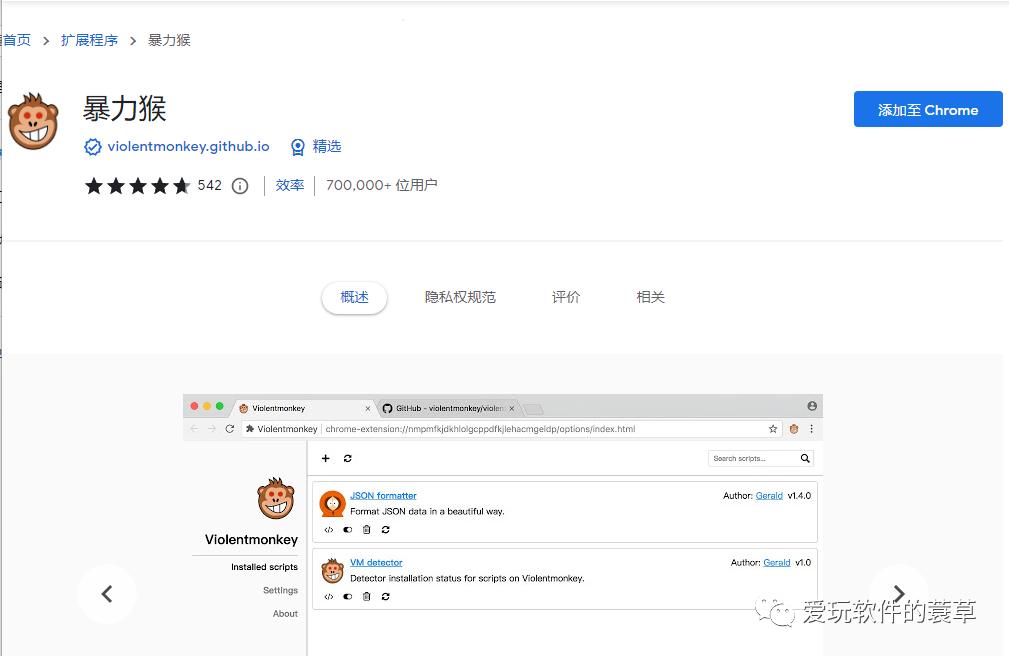1009x656 pixels.
Task: Click the trash icon to delete JSON formatter
Action: pos(366,529)
